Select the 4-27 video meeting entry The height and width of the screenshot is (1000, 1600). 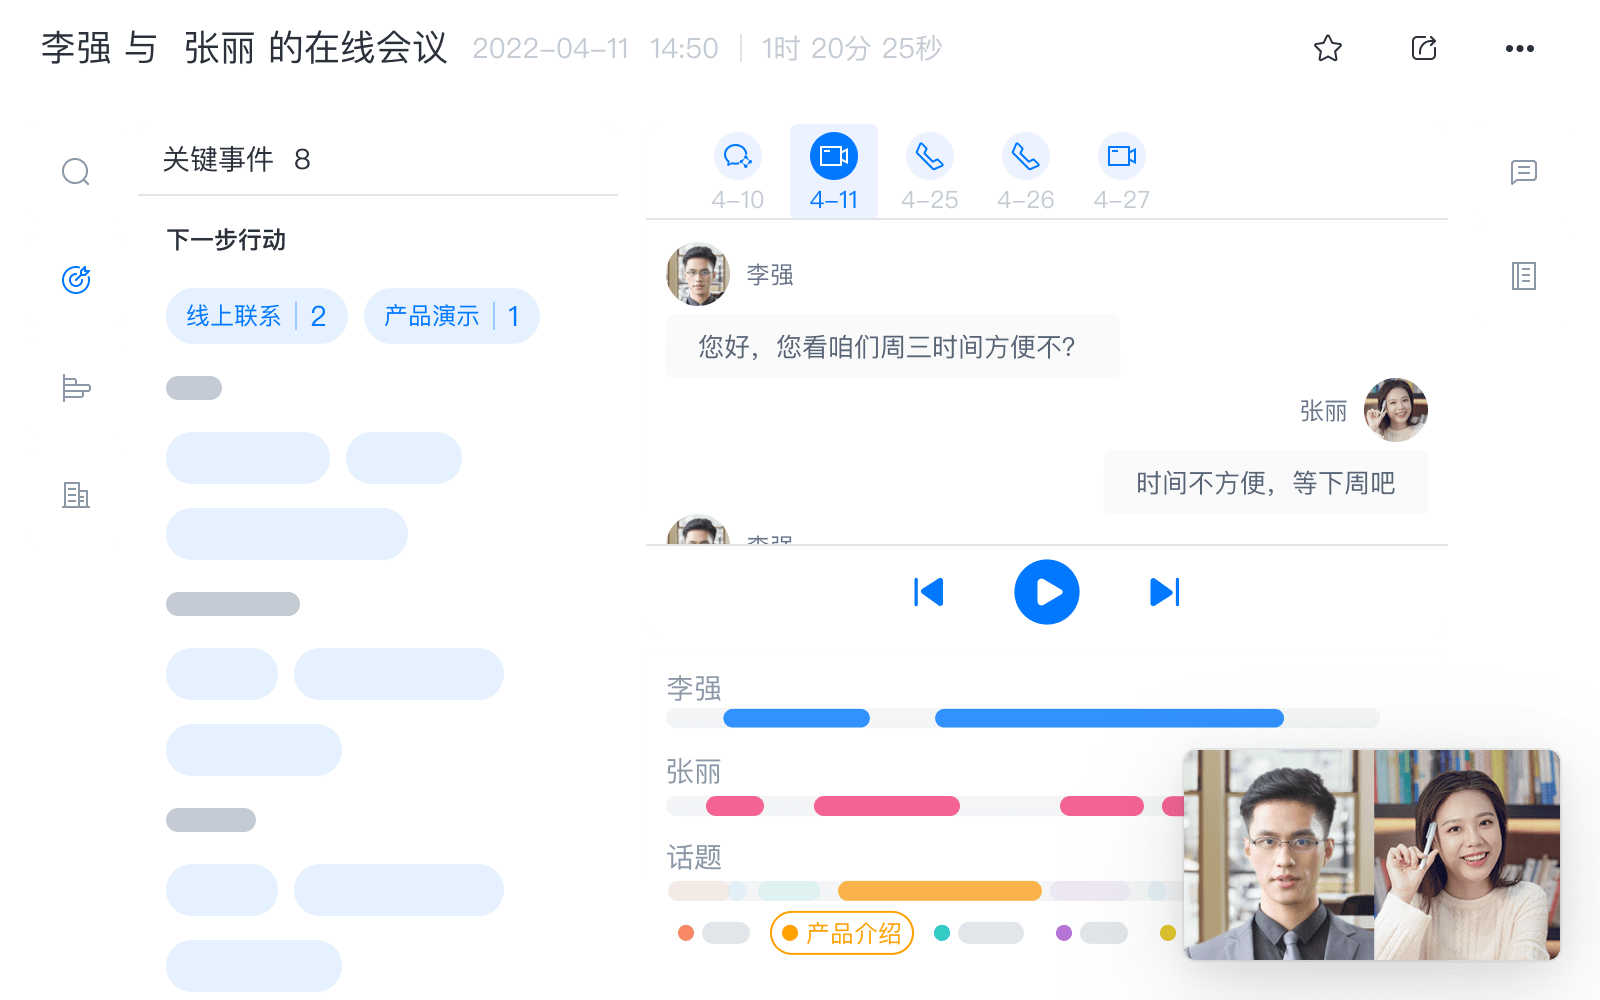click(x=1121, y=170)
